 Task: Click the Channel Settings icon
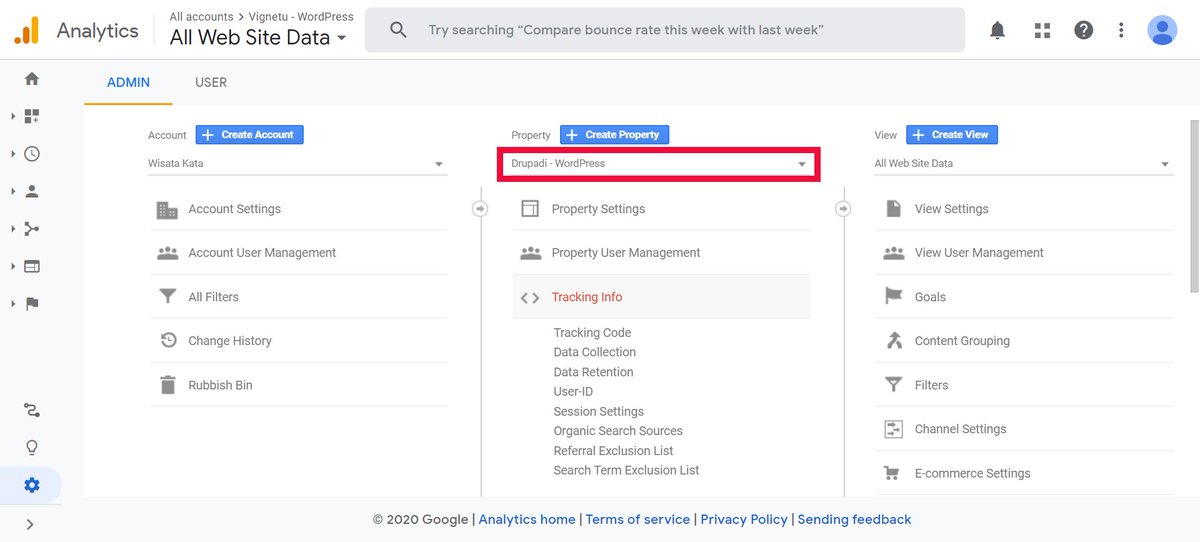click(894, 429)
